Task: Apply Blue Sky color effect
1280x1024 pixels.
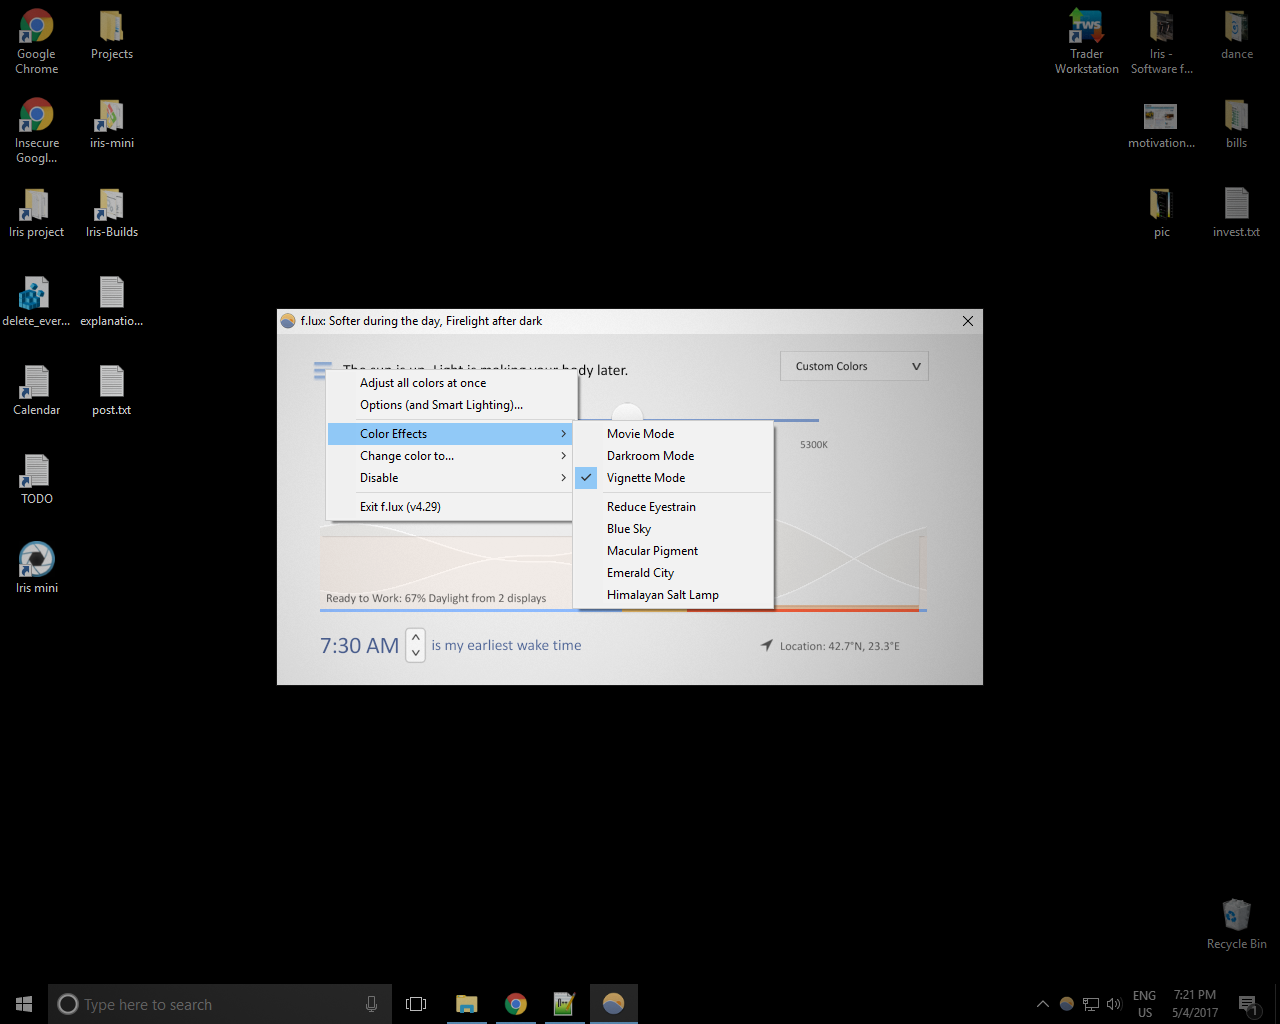Action: click(673, 529)
